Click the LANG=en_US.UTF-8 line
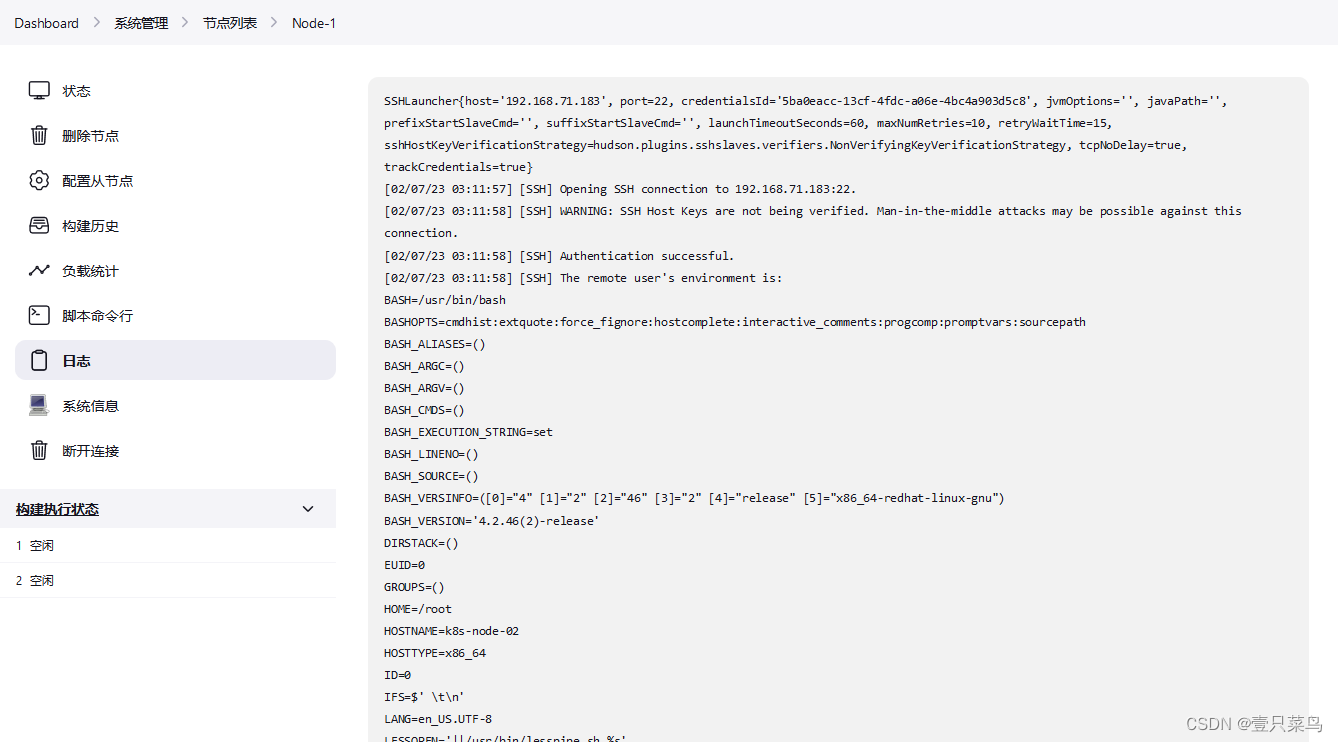The width and height of the screenshot is (1338, 742). coord(438,719)
